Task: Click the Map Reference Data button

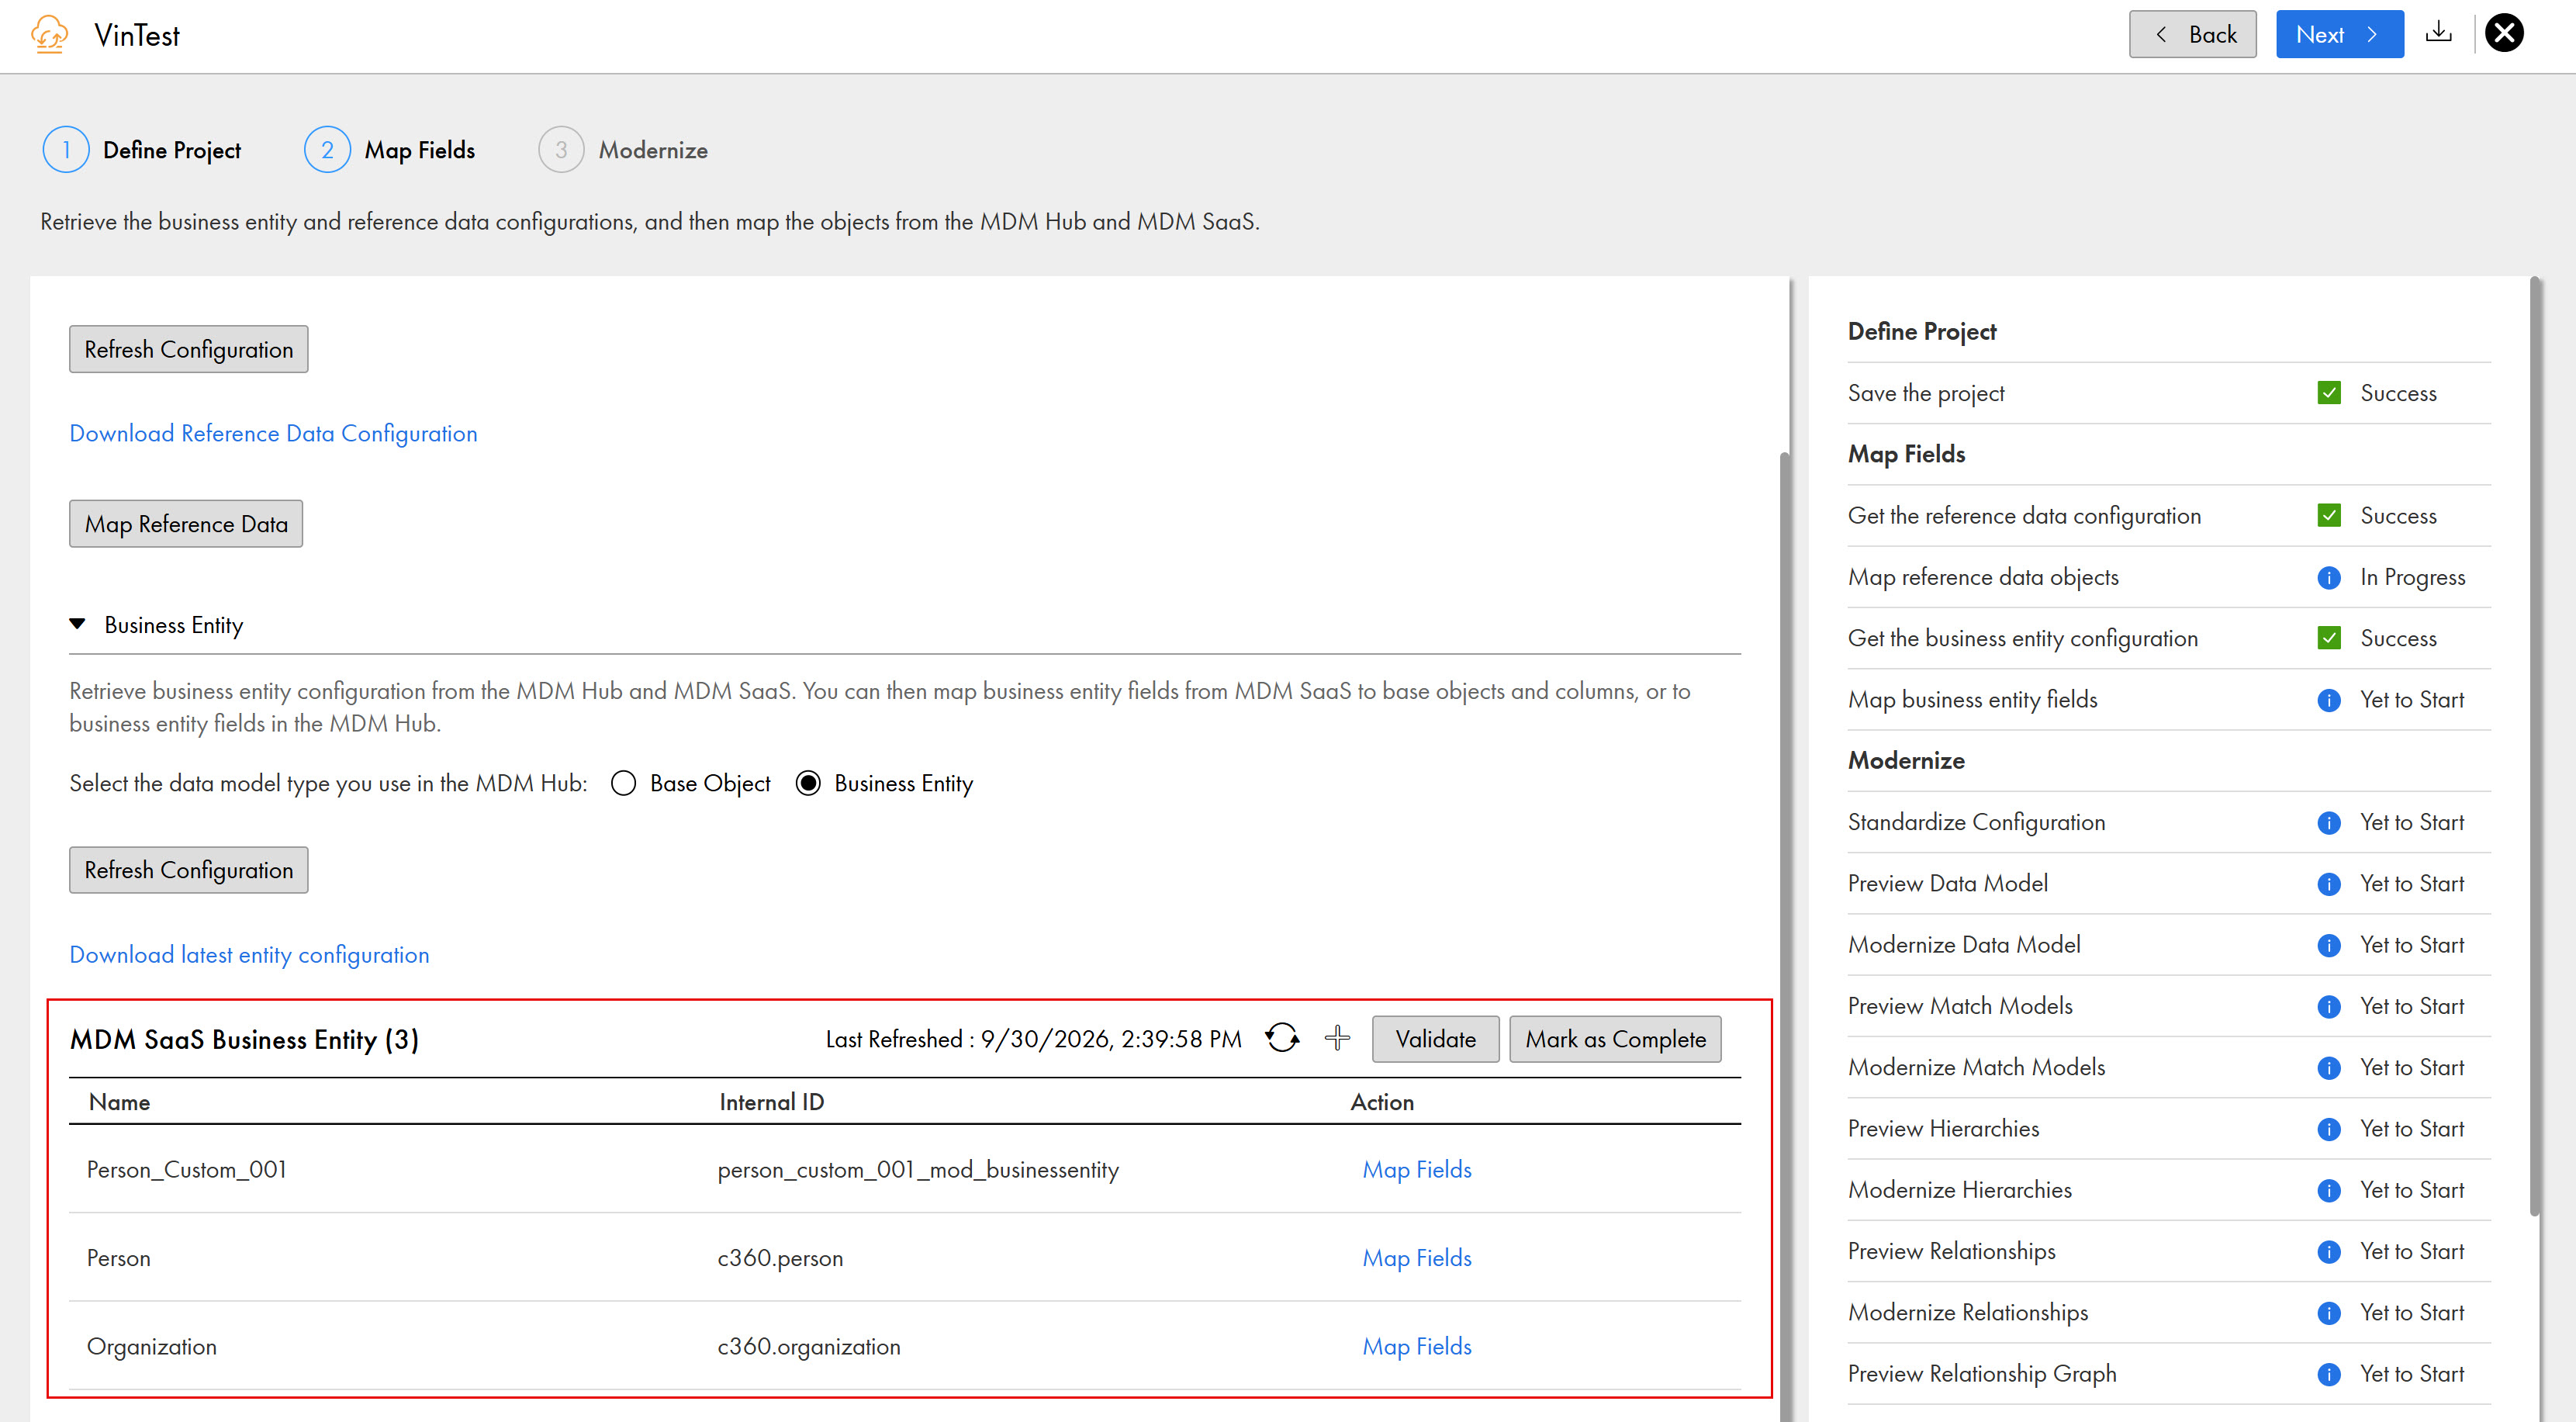Action: coord(186,524)
